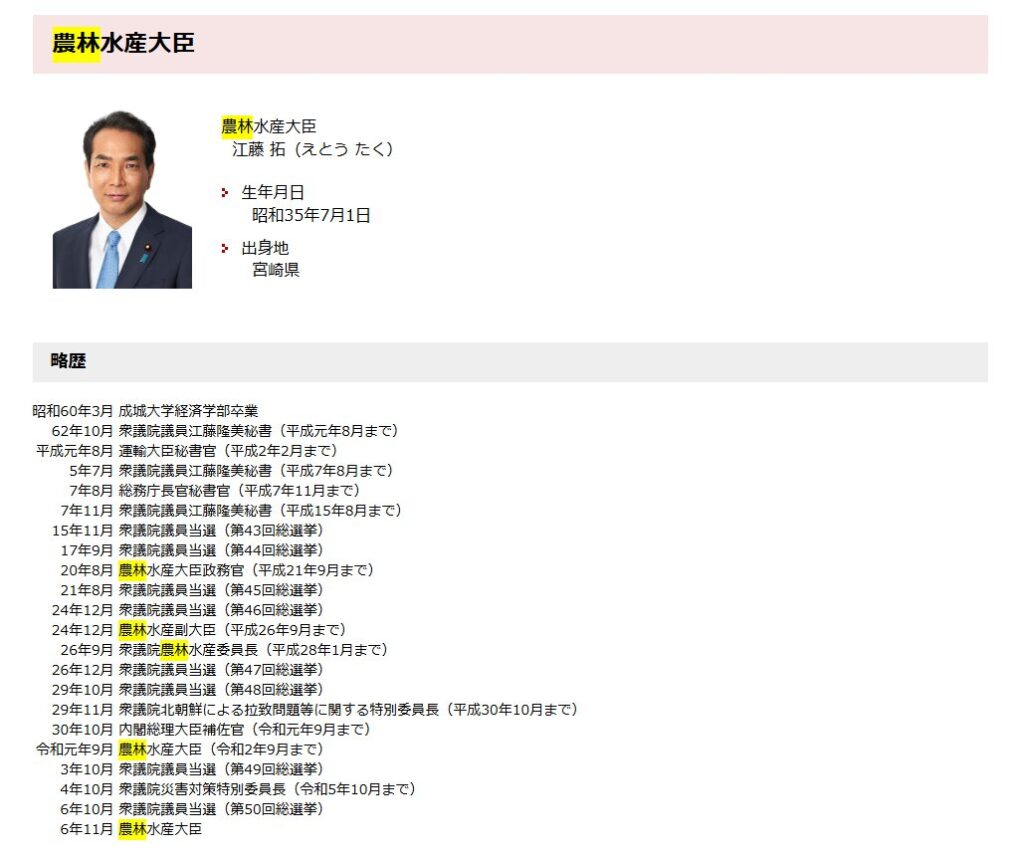Click the final 6年11月 農林水産大臣 row
This screenshot has height=857, width=1024.
pyautogui.click(x=131, y=830)
